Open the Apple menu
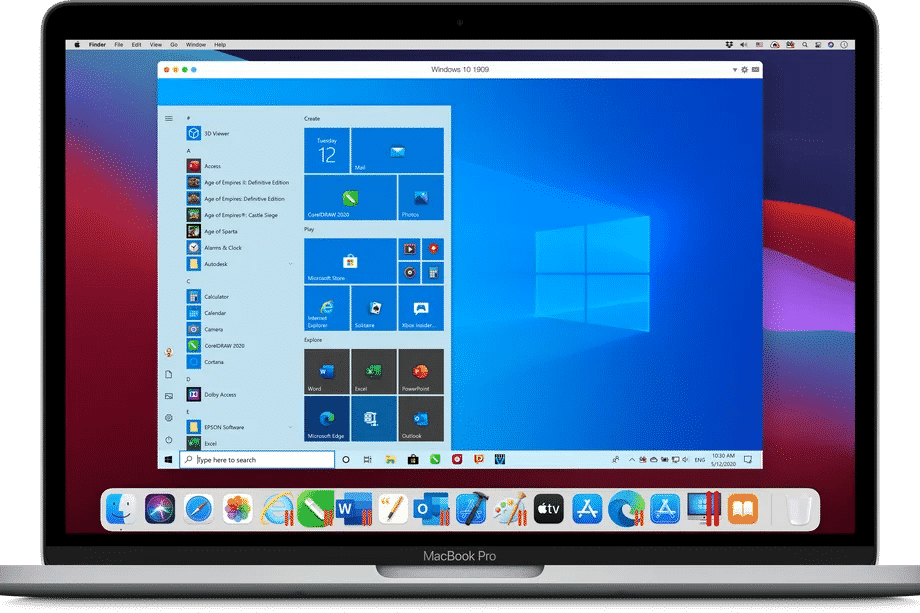 click(77, 45)
